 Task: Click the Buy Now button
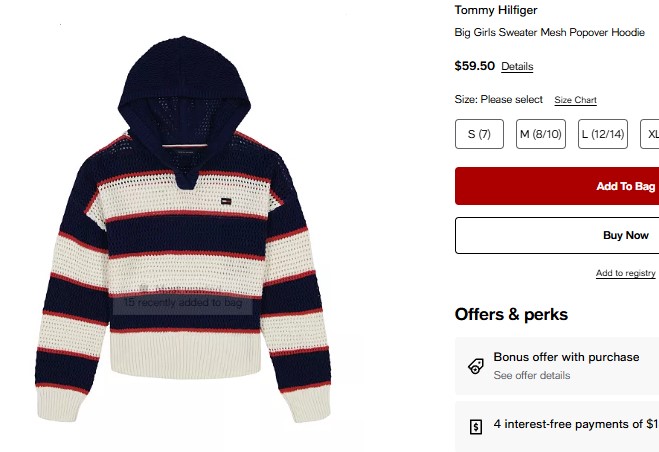point(557,235)
